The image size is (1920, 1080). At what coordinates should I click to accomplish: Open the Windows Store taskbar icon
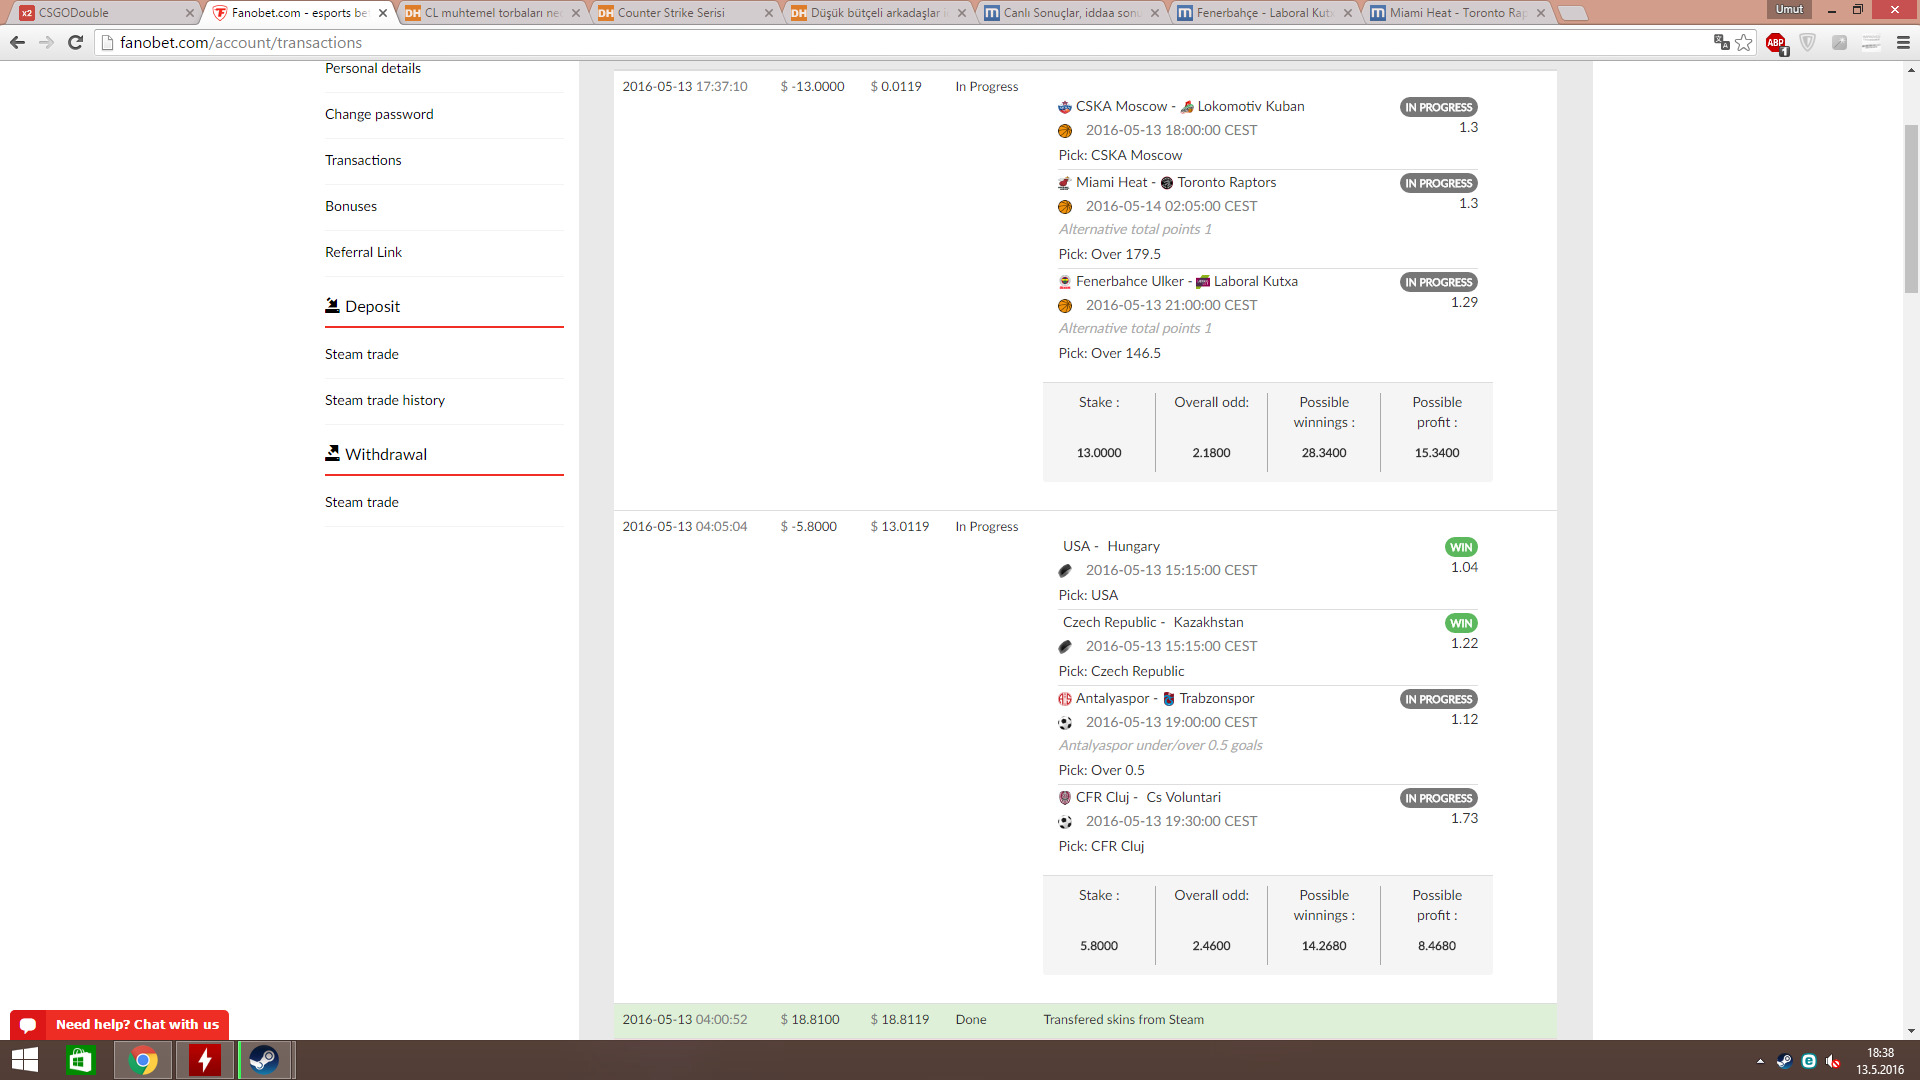[x=80, y=1060]
